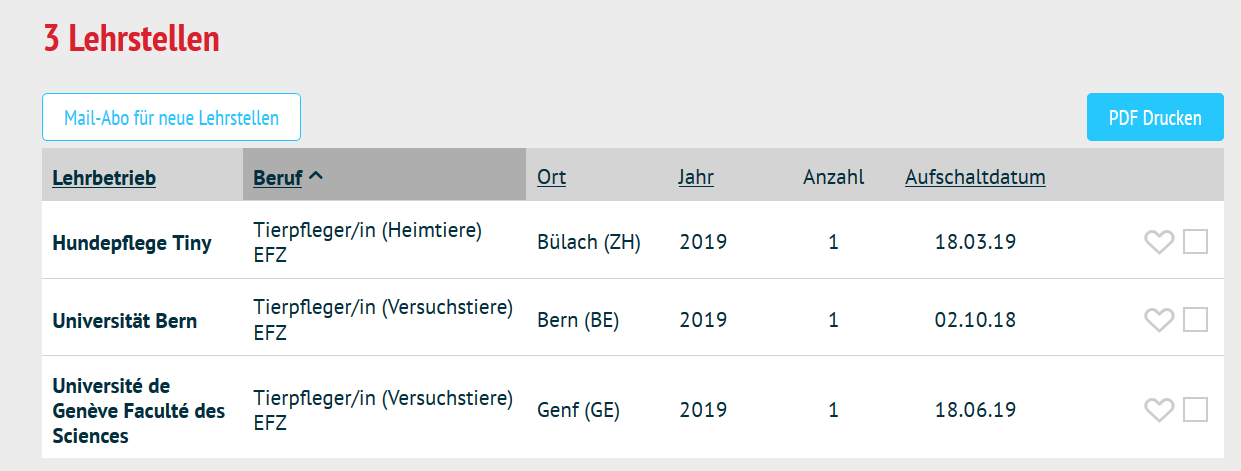Open the Hundepflege Tiny company entry
Viewport: 1241px width, 471px height.
(132, 243)
